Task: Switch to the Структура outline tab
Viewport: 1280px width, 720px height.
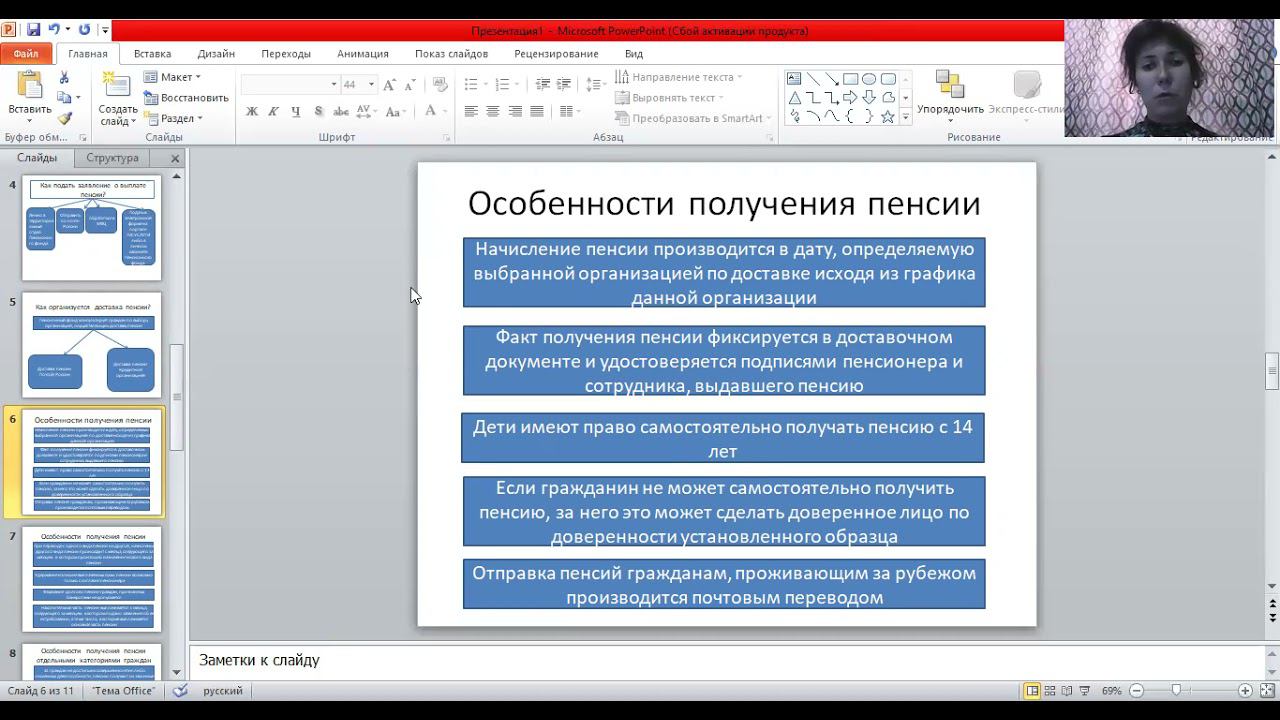Action: tap(112, 158)
